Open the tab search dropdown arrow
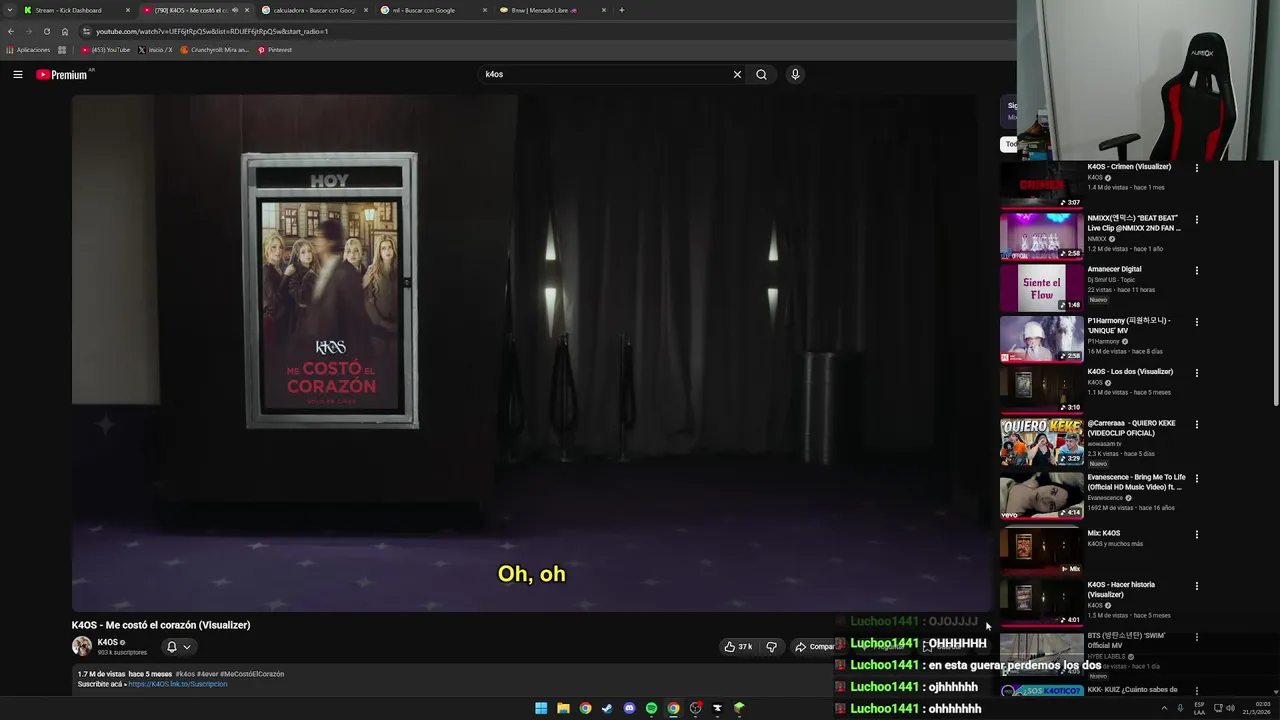This screenshot has height=720, width=1280. coord(10,10)
